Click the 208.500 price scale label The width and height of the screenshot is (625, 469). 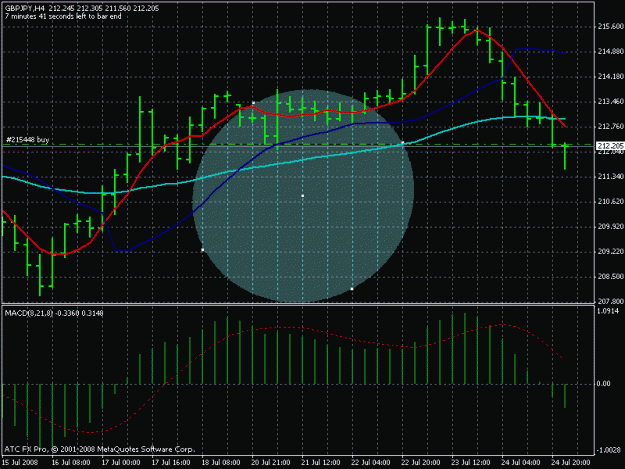(610, 277)
